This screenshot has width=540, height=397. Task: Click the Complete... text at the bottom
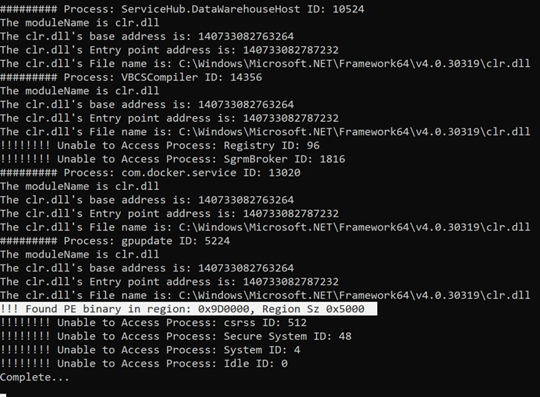coord(34,377)
